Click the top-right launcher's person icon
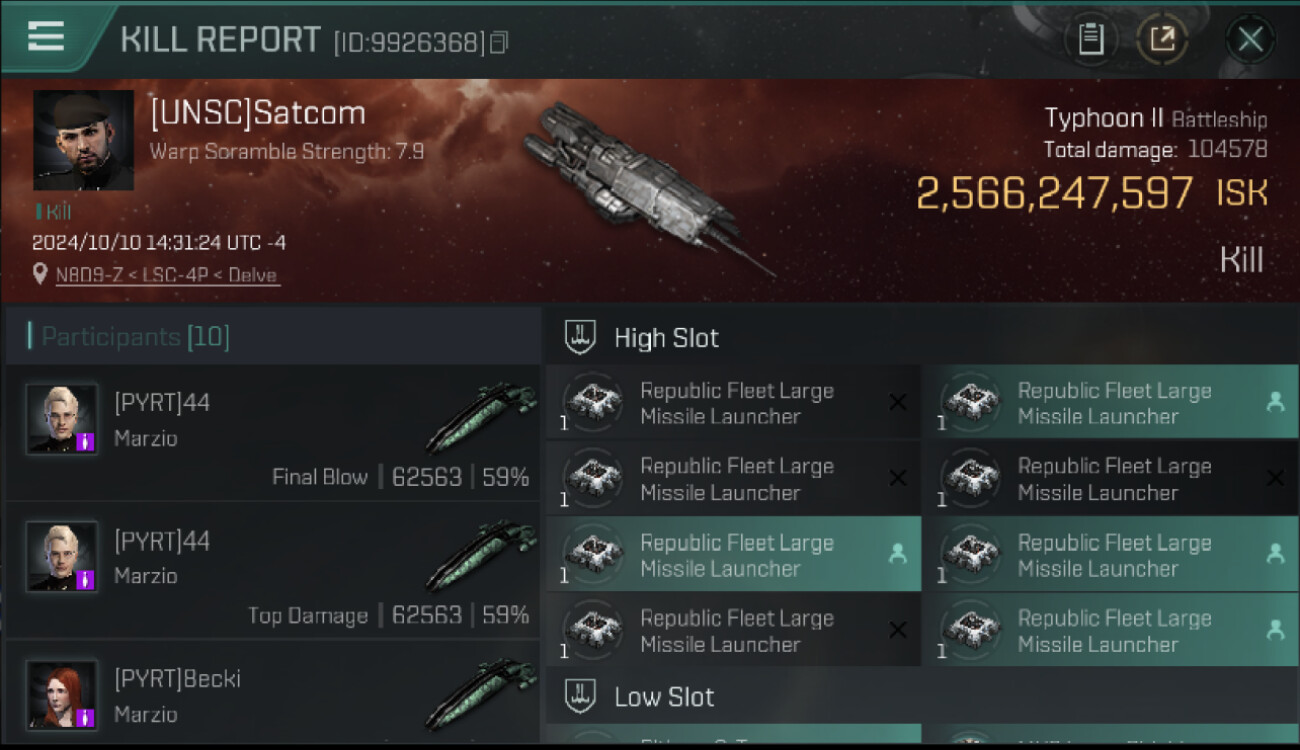This screenshot has height=750, width=1300. click(1275, 402)
